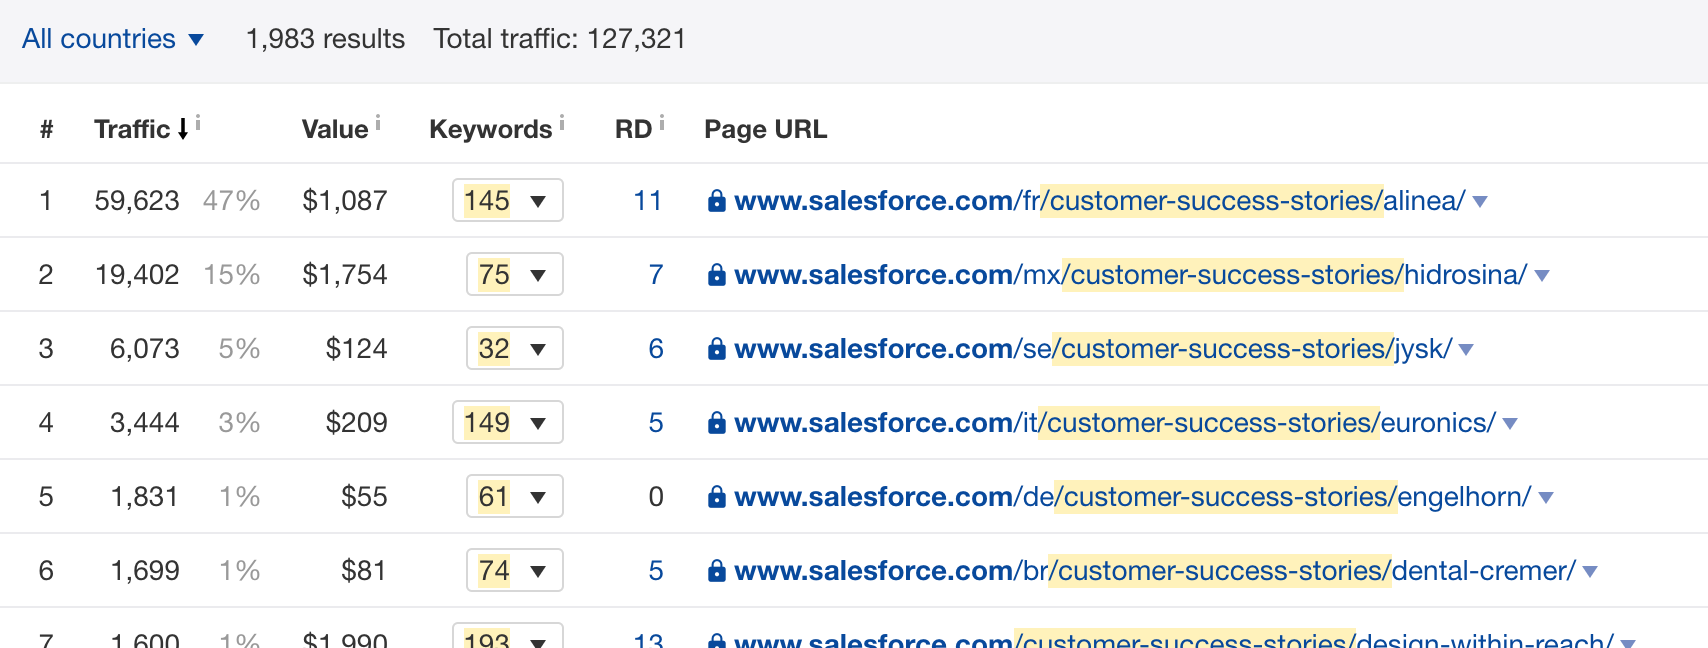The image size is (1708, 648).
Task: Select the 6,073 traffic value
Action: tap(145, 349)
